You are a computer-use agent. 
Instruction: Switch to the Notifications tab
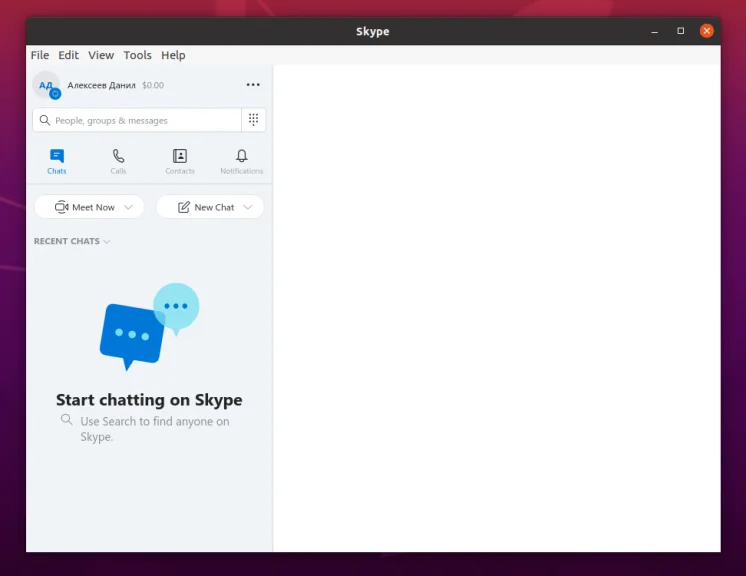coord(242,162)
